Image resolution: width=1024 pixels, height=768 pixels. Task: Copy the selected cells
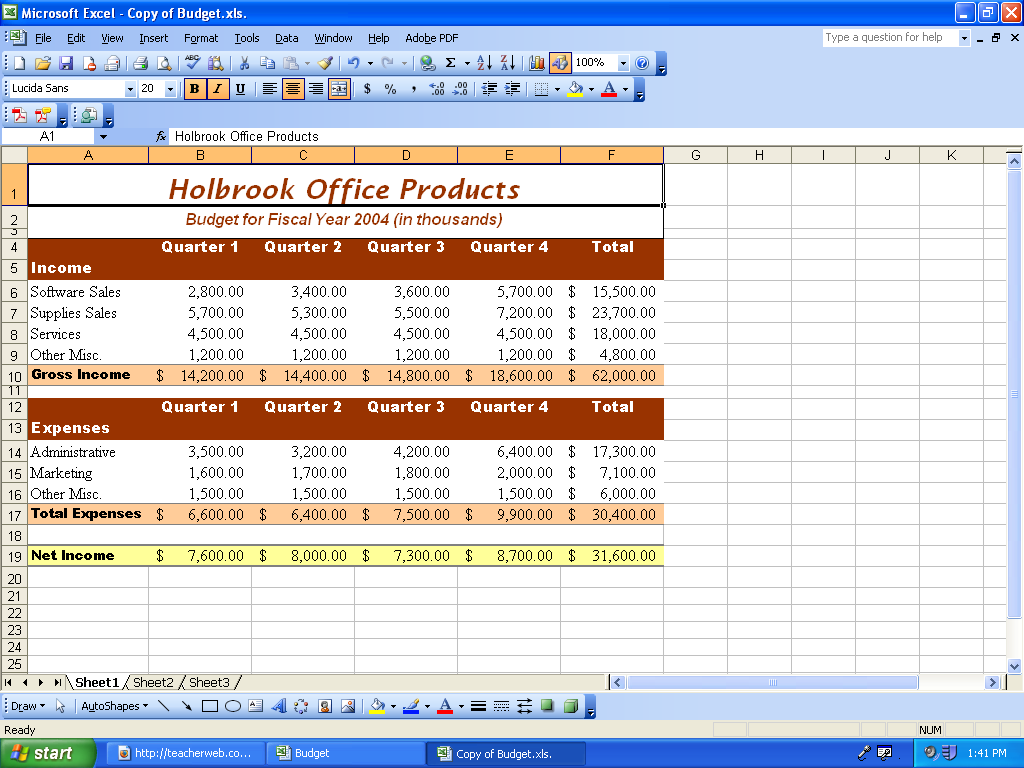[267, 63]
